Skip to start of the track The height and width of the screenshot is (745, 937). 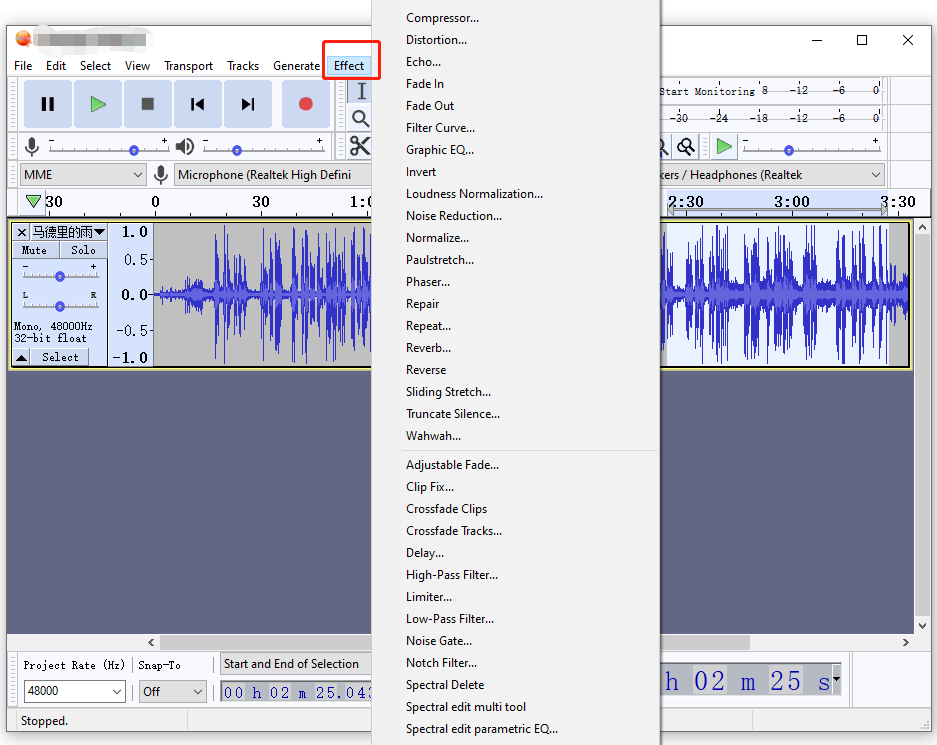tap(197, 105)
